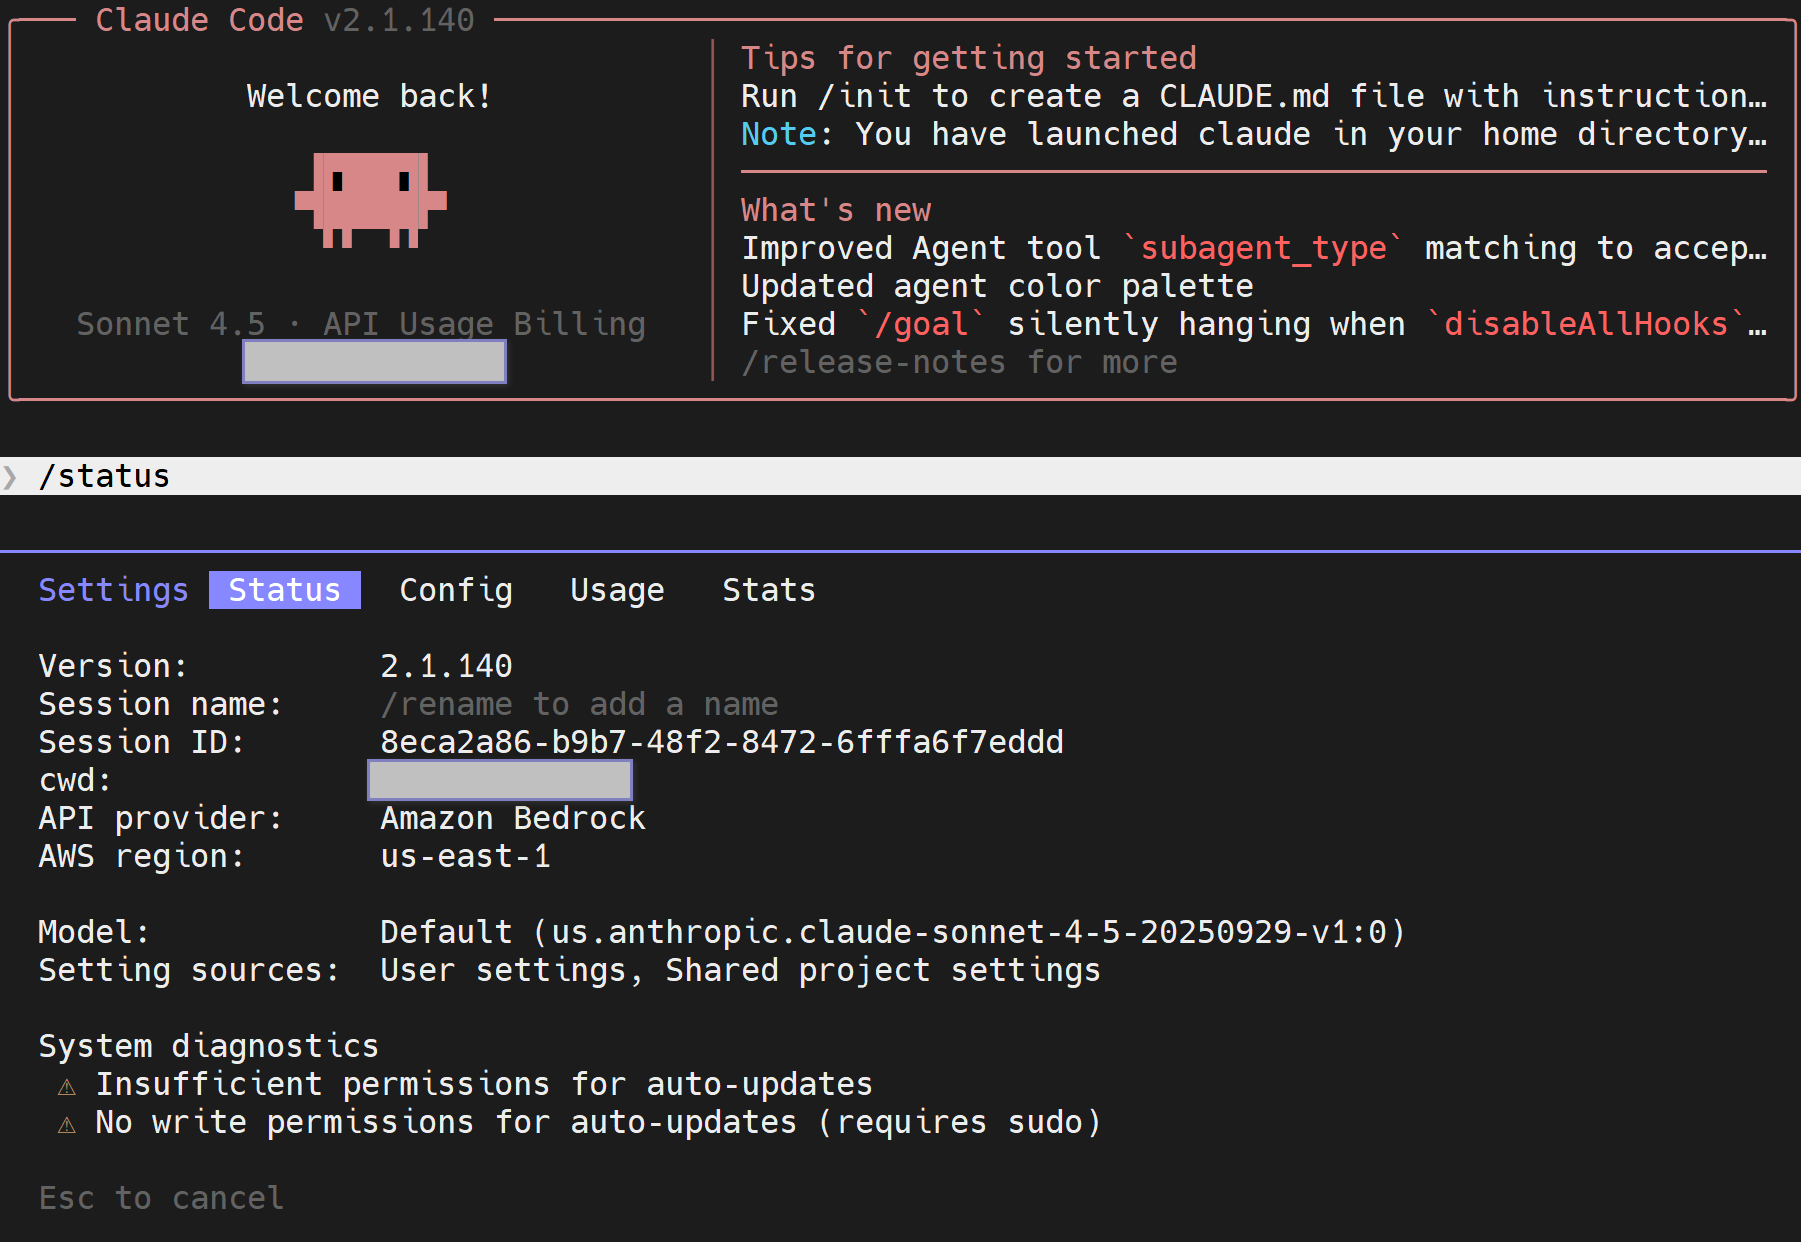Click 'Fixed /goal silently hanging' release note
Screen dimensions: 1801x1242
click(1254, 324)
